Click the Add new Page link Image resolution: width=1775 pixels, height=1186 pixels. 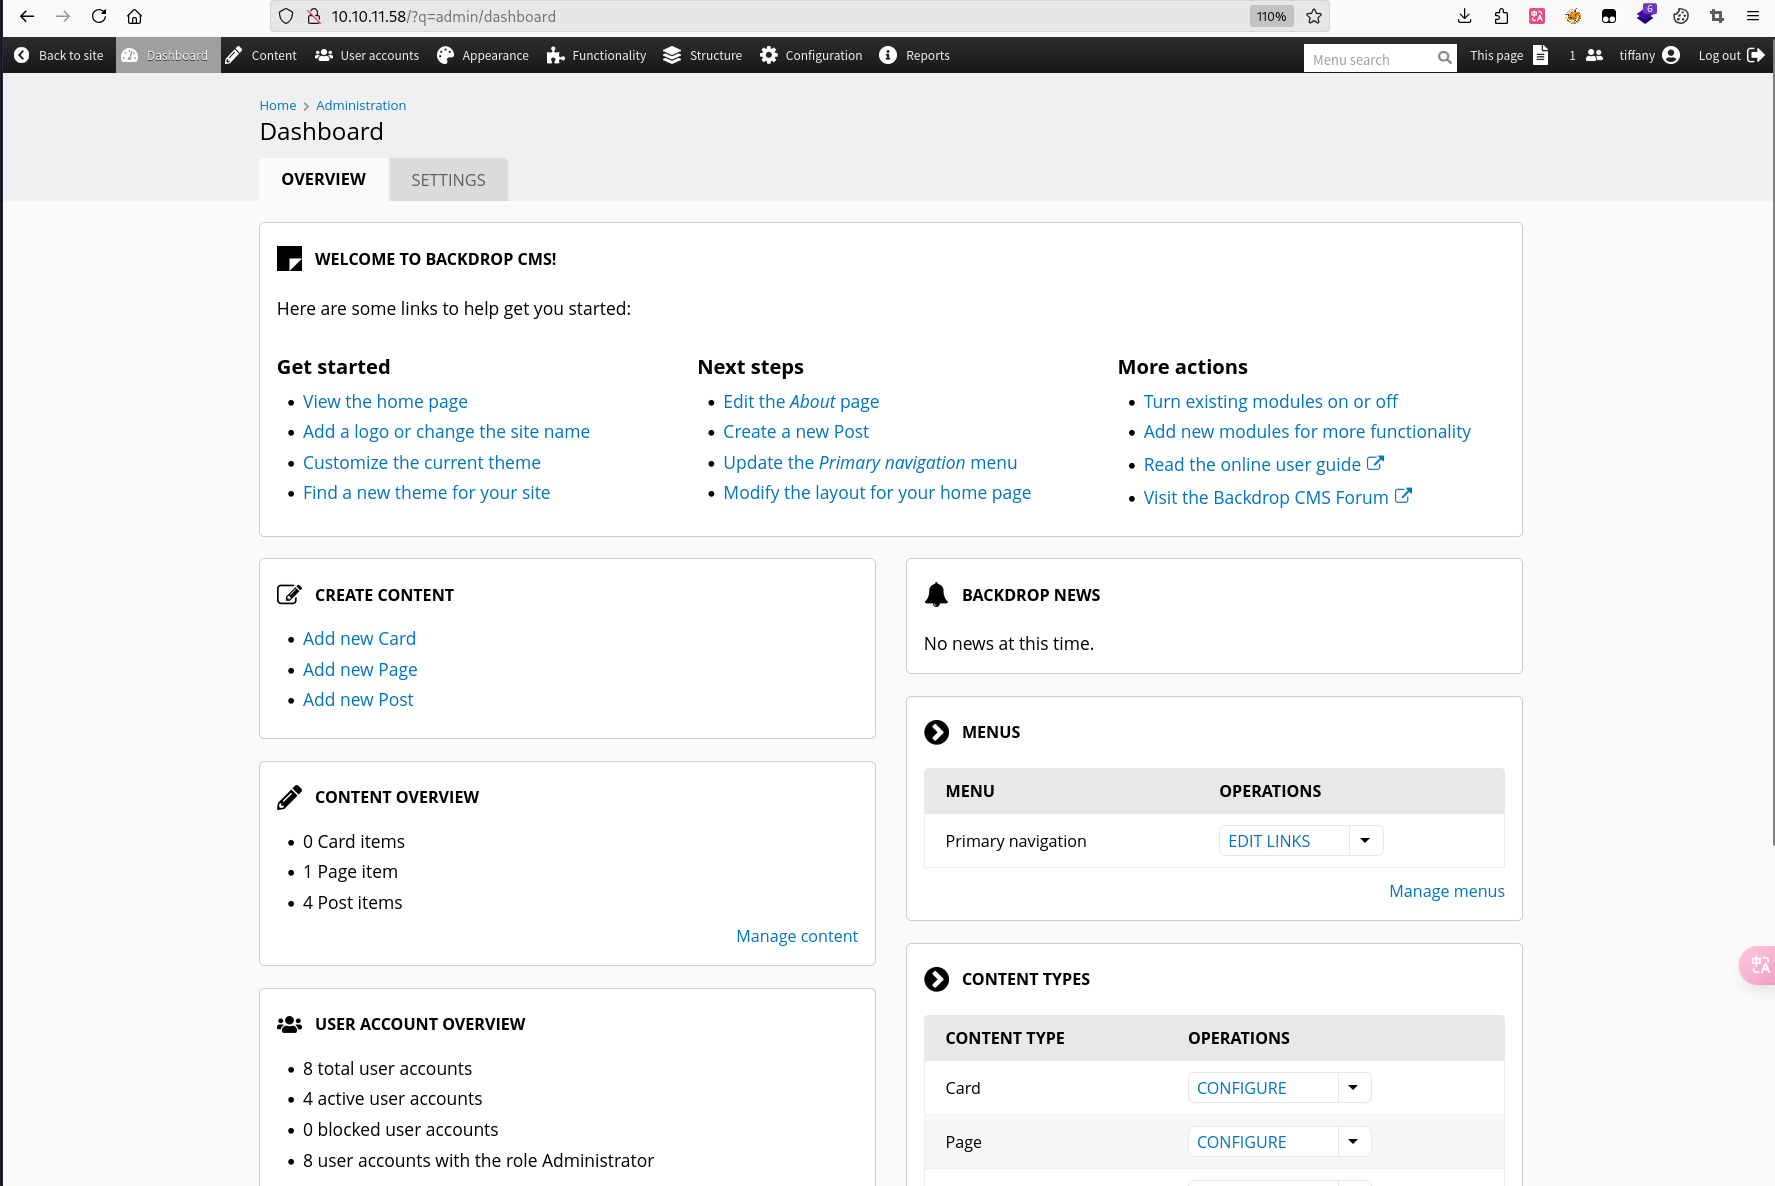tap(360, 669)
